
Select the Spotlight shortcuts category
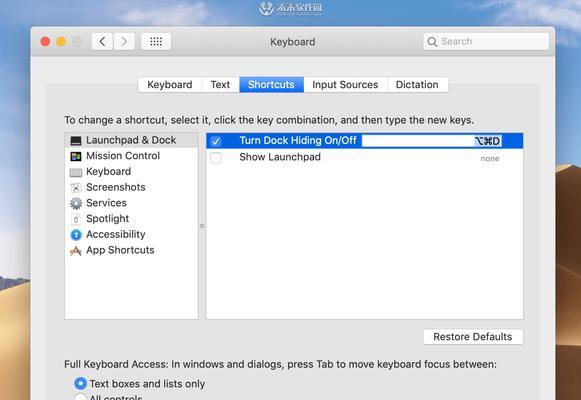pos(107,219)
